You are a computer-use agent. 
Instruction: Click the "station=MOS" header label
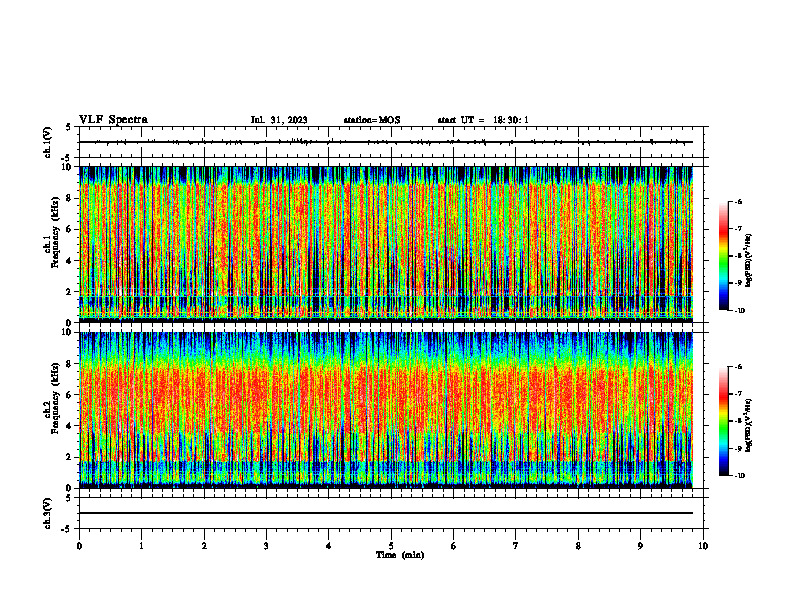(372, 120)
